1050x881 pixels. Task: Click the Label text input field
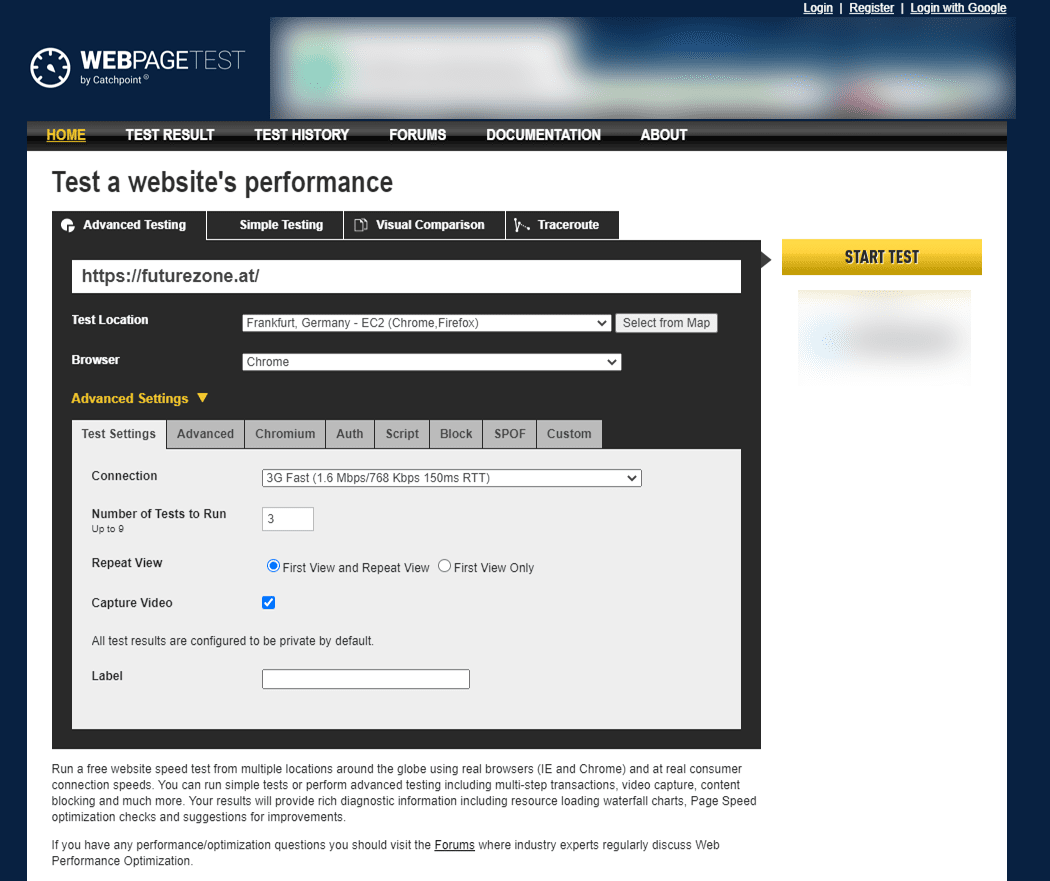(x=366, y=679)
